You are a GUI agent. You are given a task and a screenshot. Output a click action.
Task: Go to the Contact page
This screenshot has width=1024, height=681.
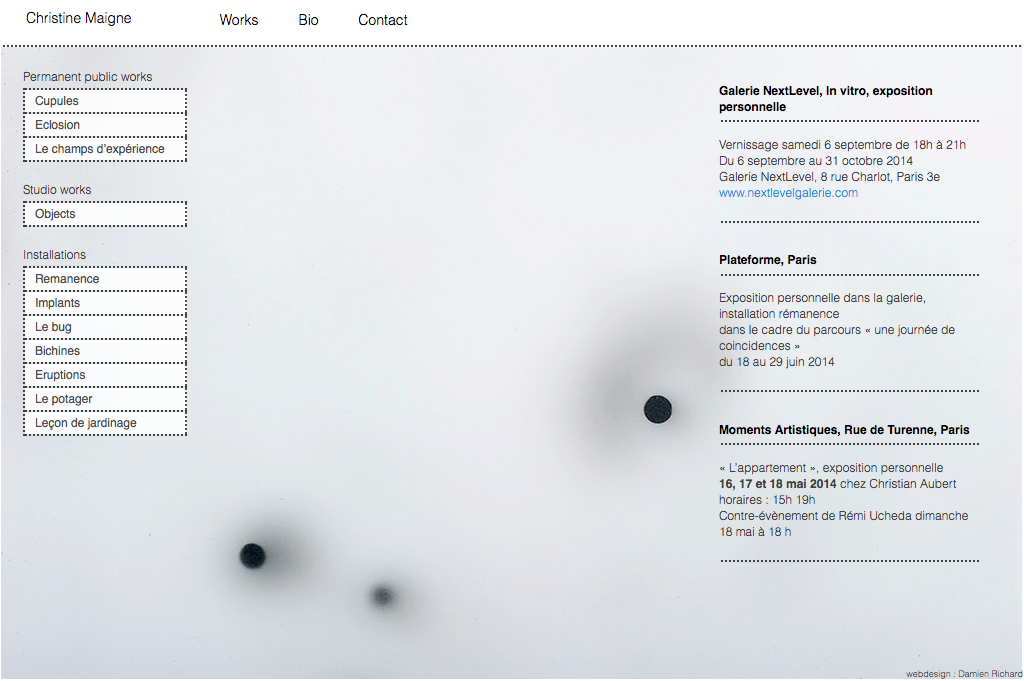pos(383,20)
